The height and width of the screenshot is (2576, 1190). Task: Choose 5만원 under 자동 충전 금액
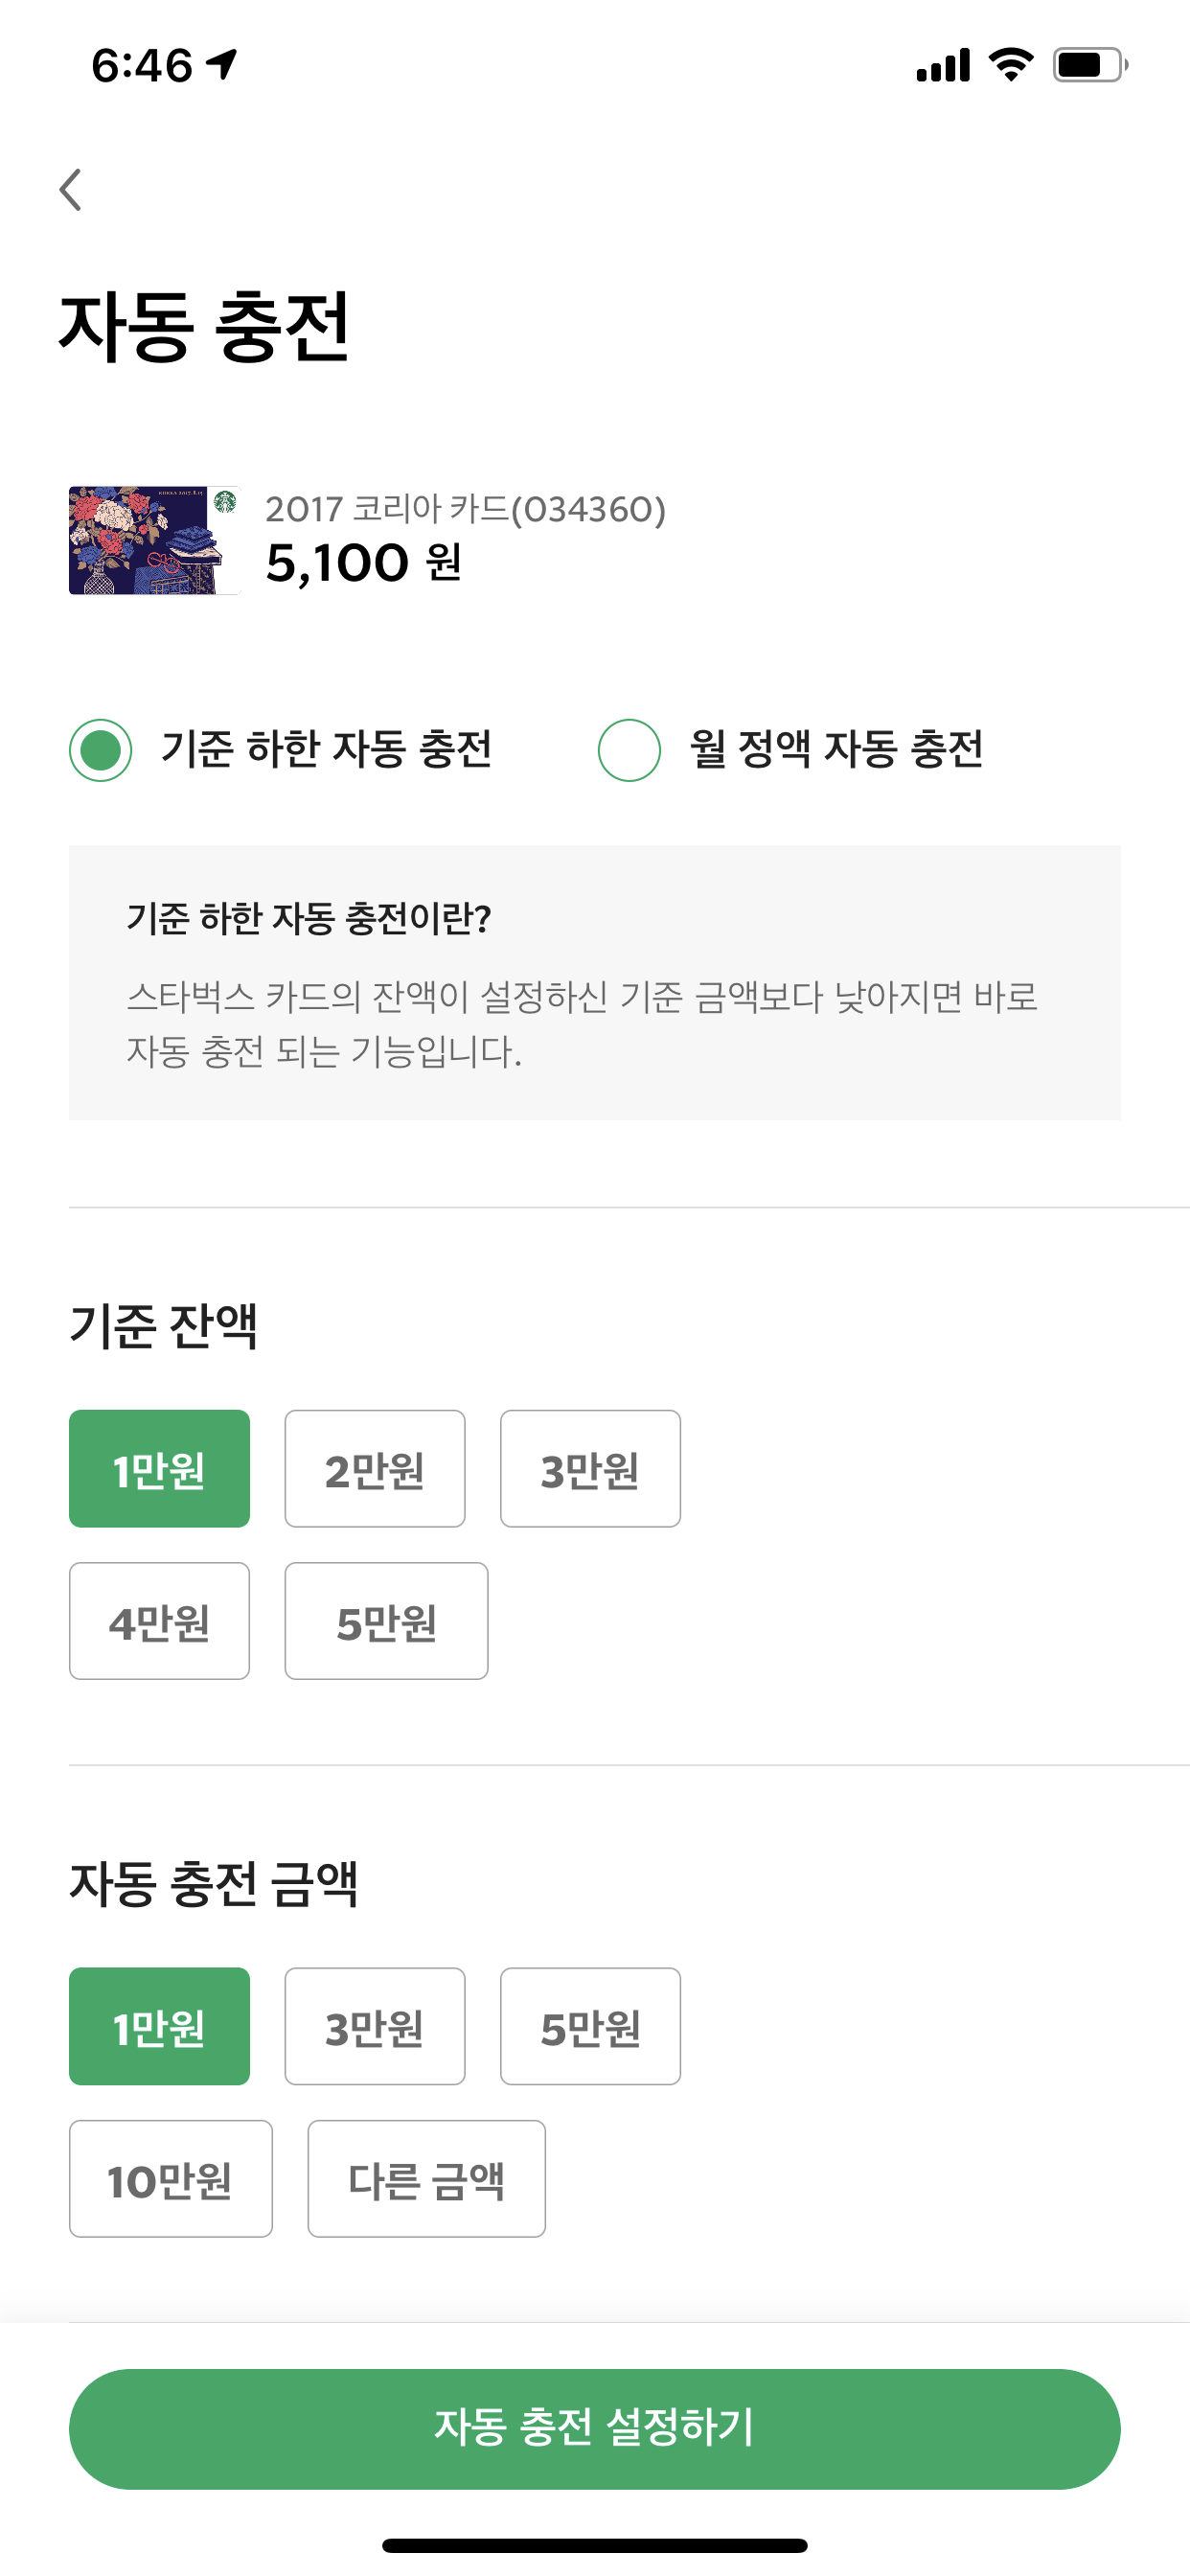[590, 2026]
